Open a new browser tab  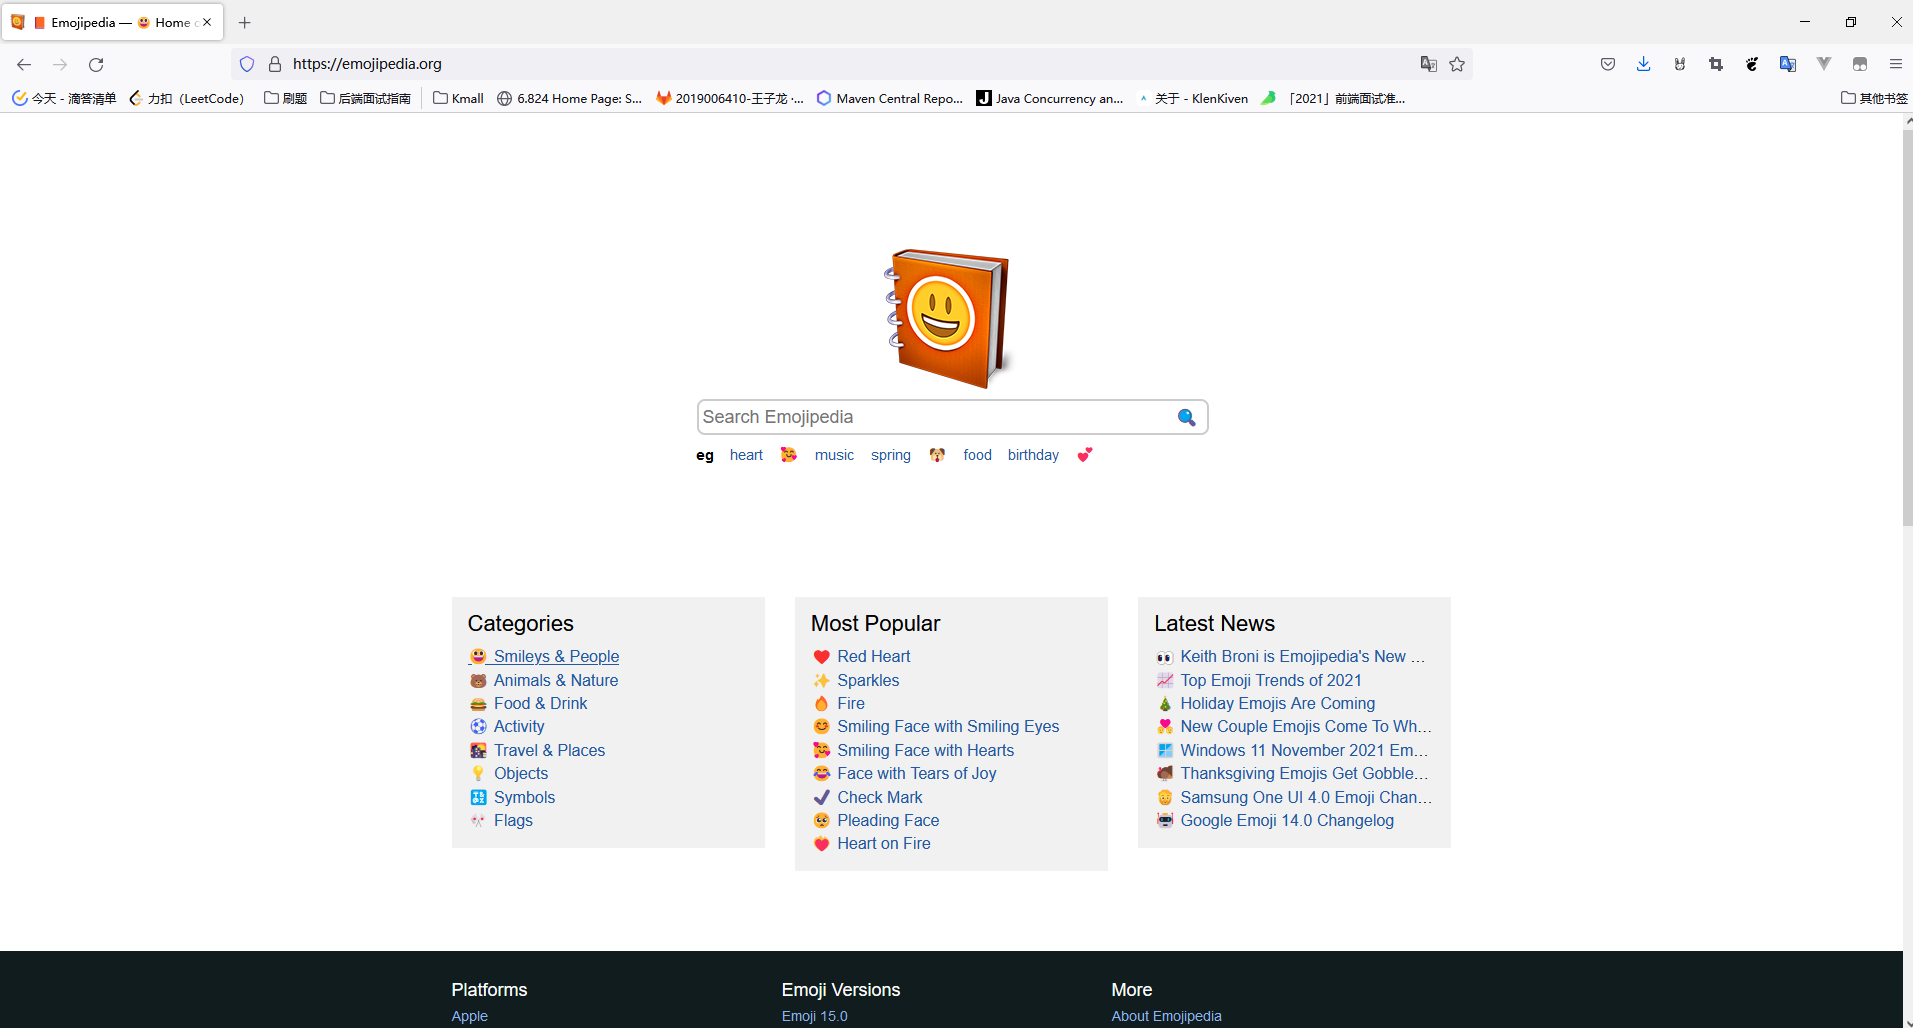tap(245, 22)
